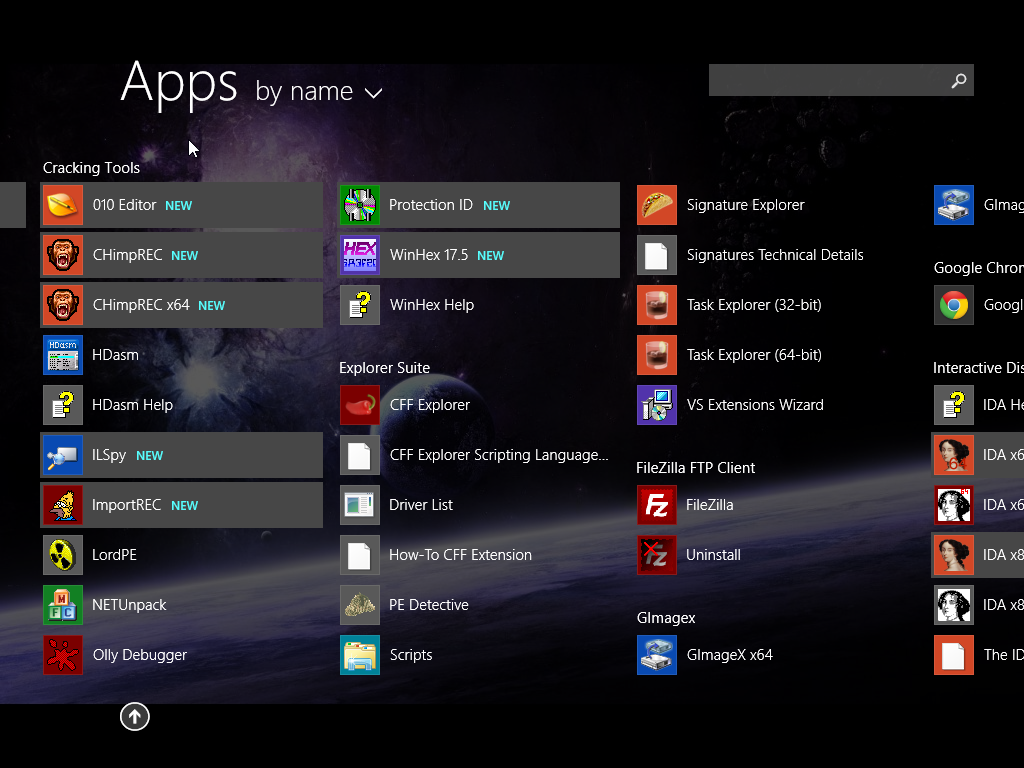Open PE Detective icon

click(x=360, y=605)
